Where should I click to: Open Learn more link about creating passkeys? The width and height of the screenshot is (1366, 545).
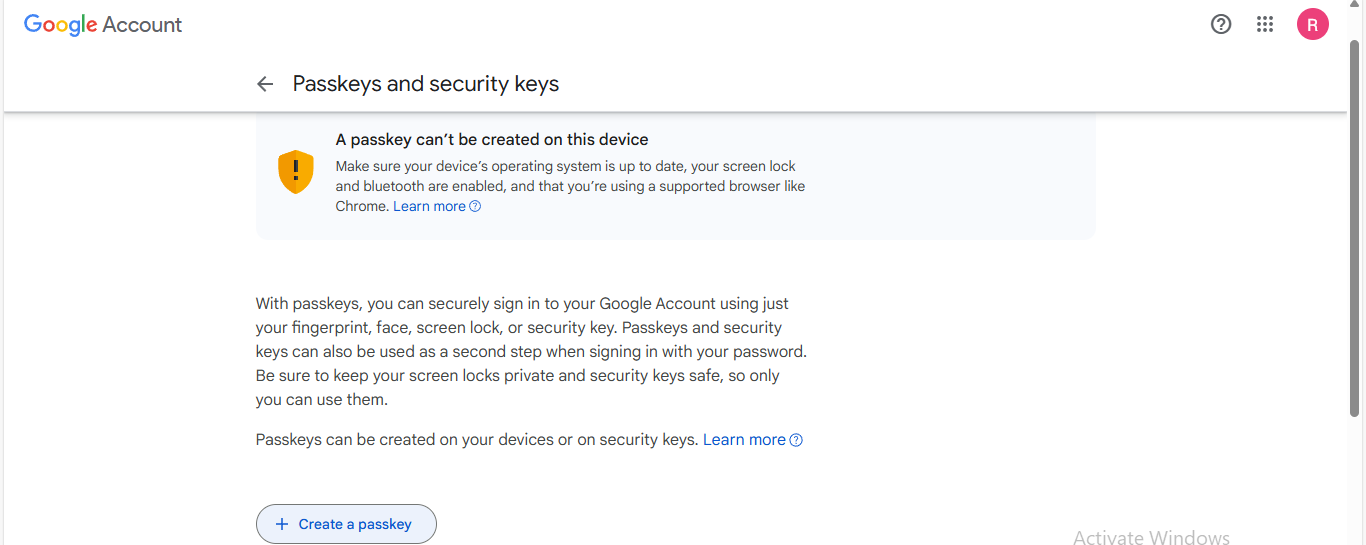(x=744, y=440)
